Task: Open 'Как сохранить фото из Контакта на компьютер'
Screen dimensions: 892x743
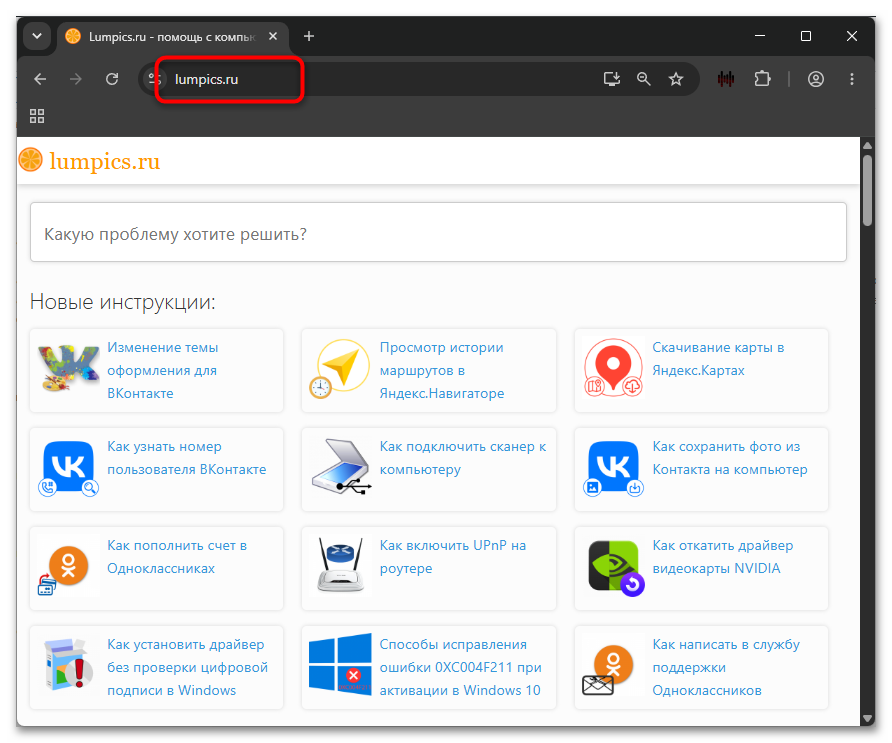Action: pyautogui.click(x=730, y=458)
